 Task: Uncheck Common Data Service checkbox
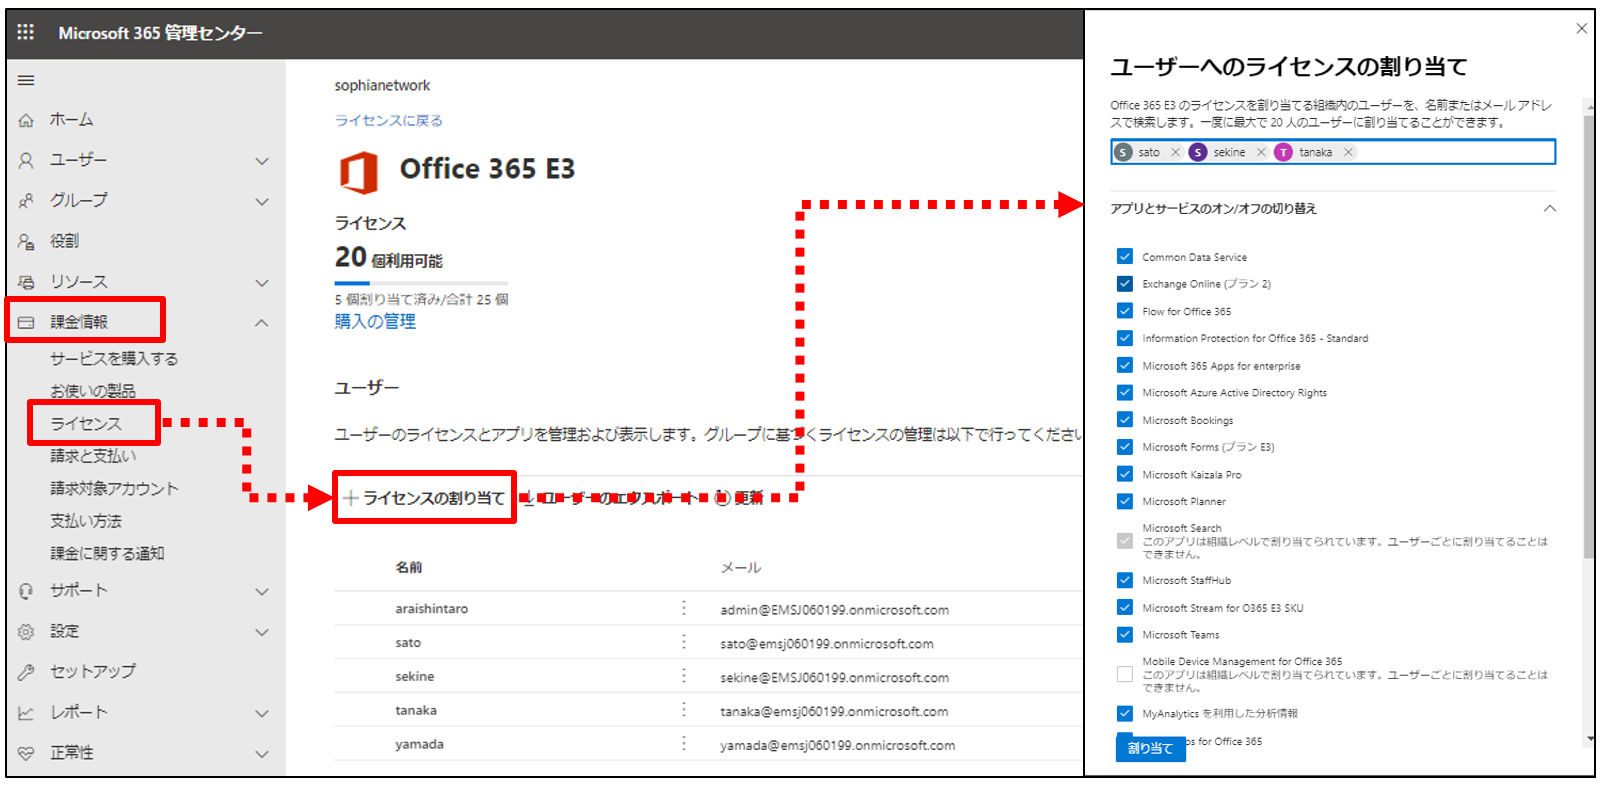click(x=1125, y=256)
